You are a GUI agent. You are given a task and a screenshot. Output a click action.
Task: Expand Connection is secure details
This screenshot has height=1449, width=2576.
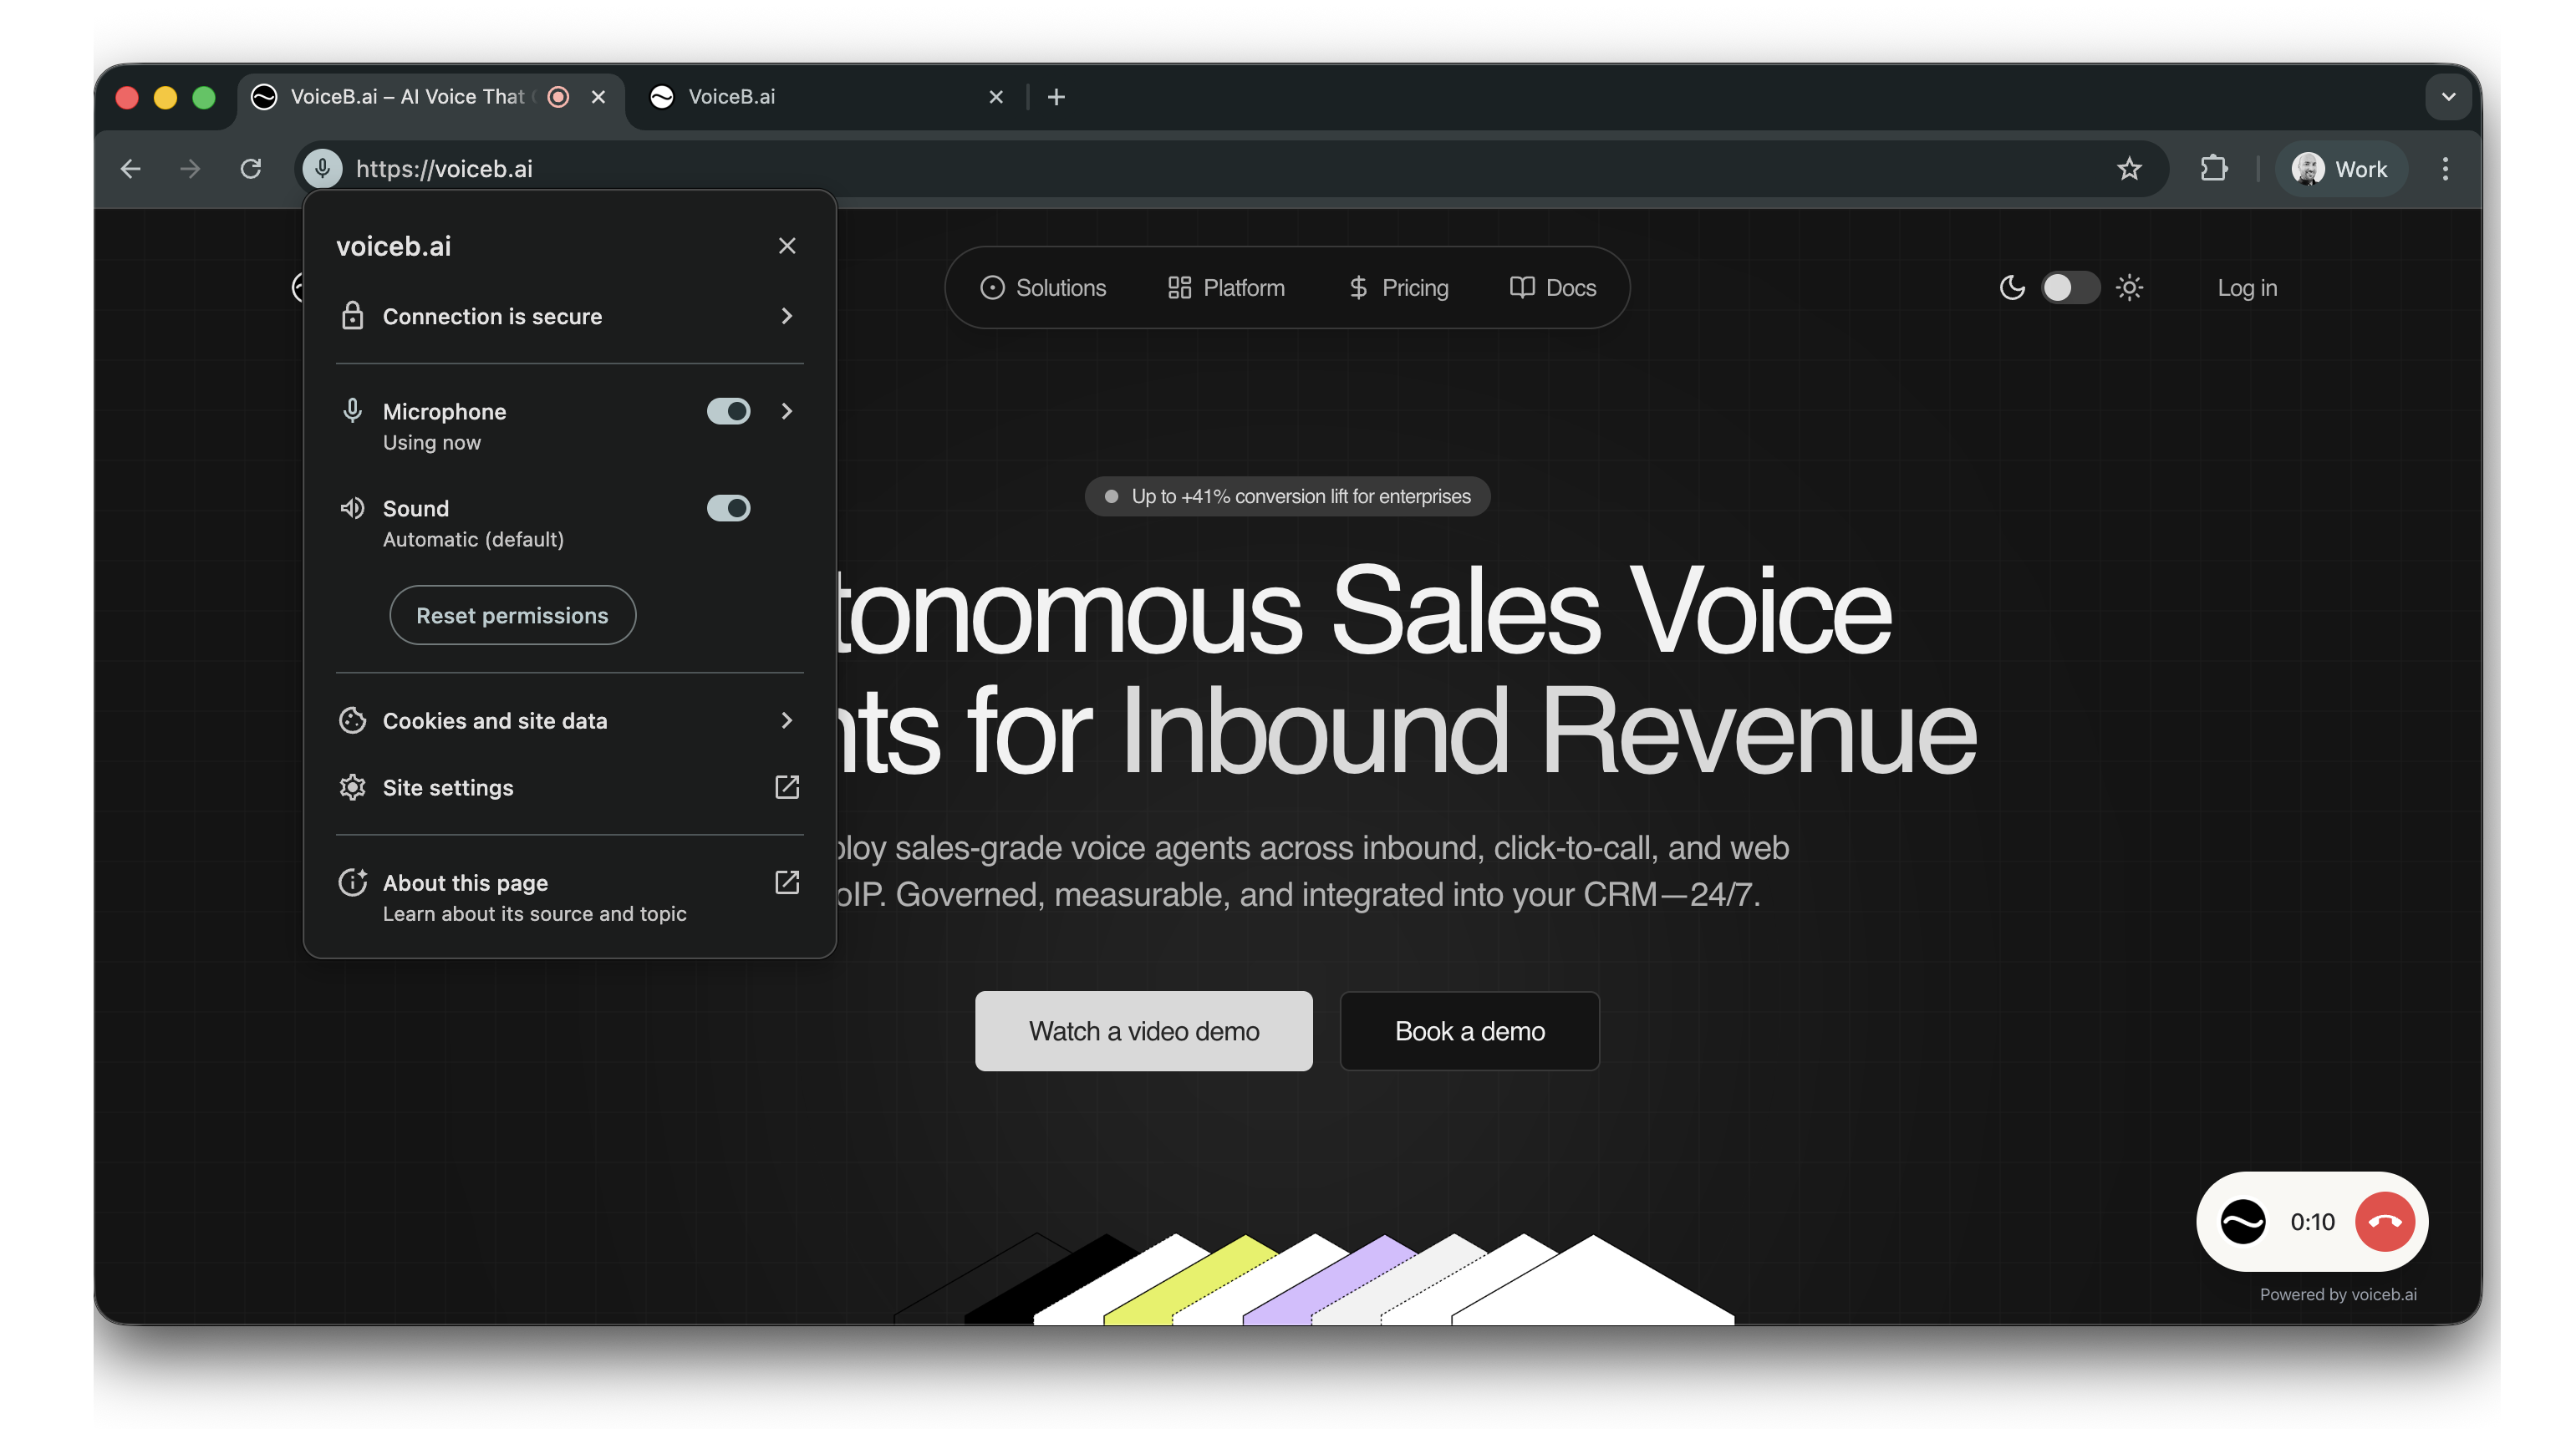787,316
